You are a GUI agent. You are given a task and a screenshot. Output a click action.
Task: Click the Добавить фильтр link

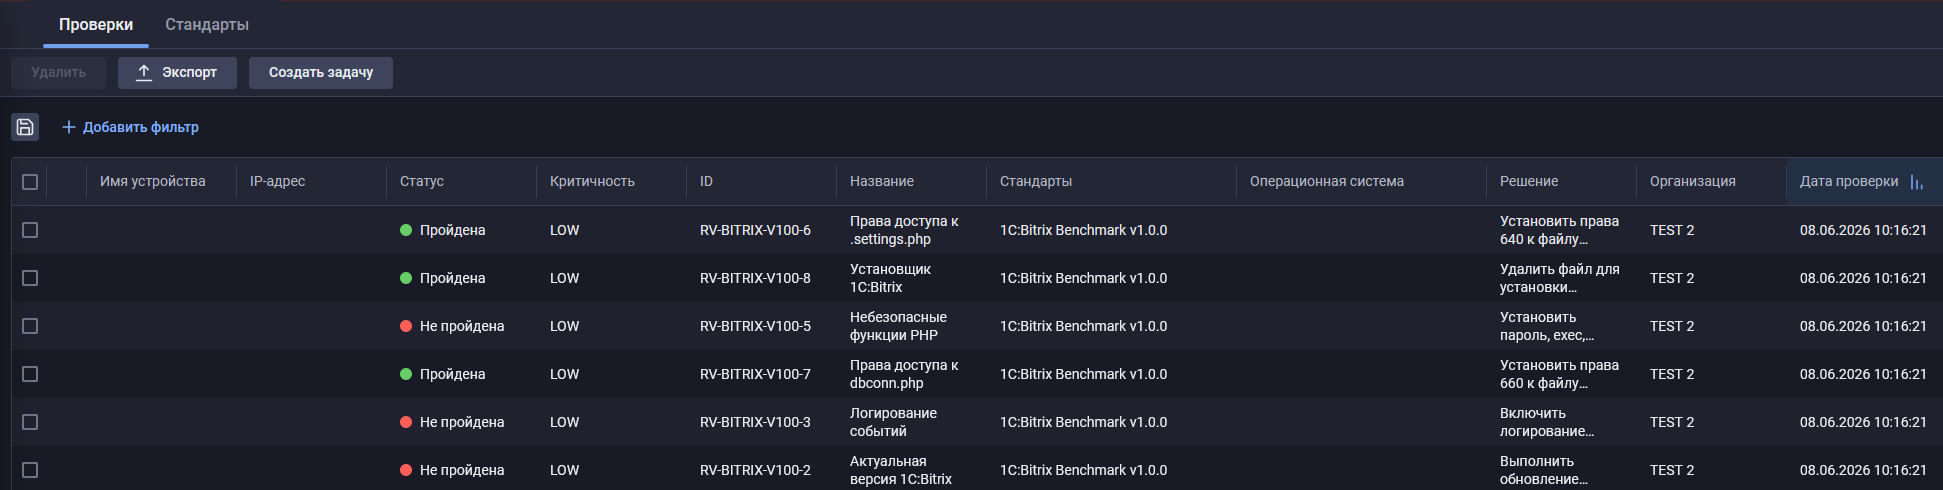click(x=131, y=127)
